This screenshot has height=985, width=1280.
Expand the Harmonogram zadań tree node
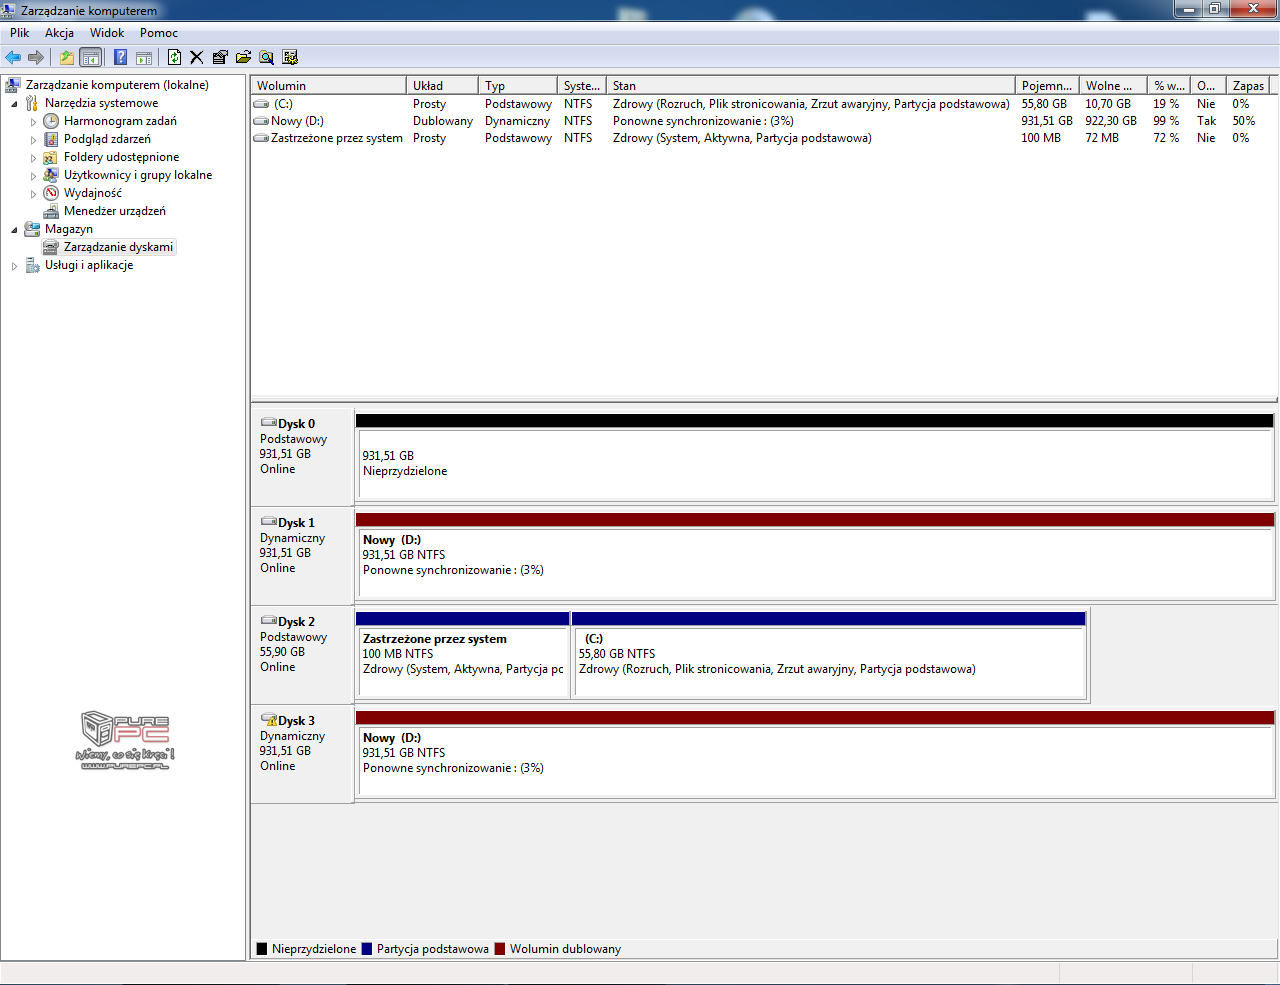pyautogui.click(x=33, y=122)
